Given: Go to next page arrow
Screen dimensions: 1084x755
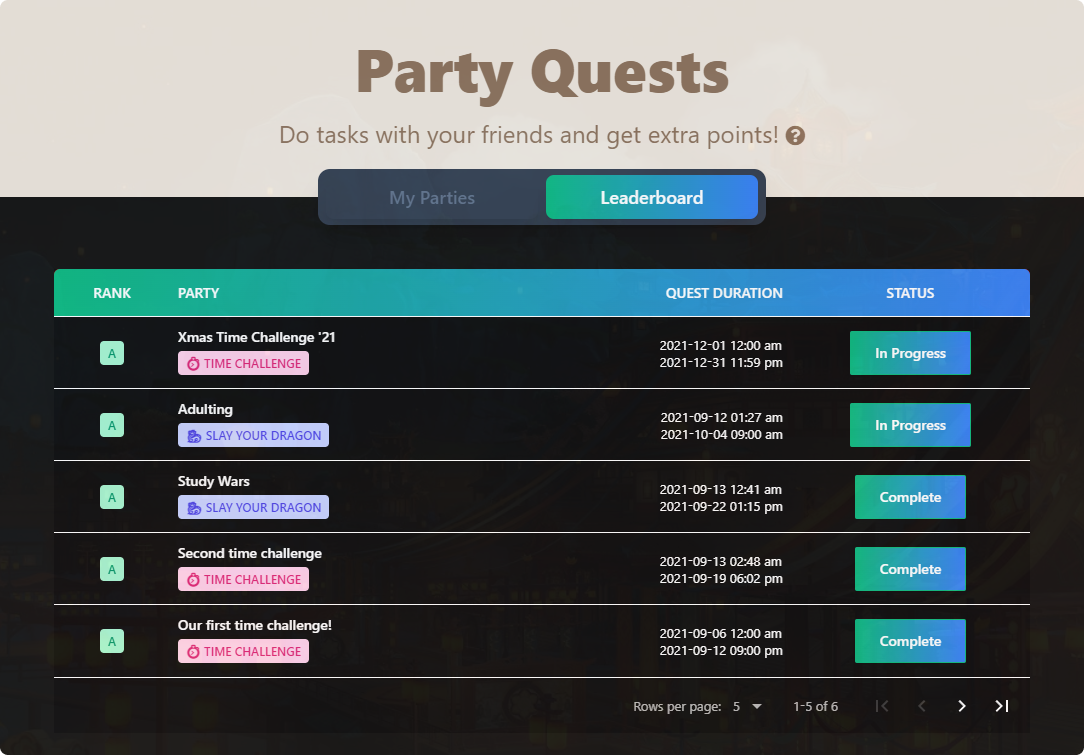Looking at the screenshot, I should click(x=962, y=706).
